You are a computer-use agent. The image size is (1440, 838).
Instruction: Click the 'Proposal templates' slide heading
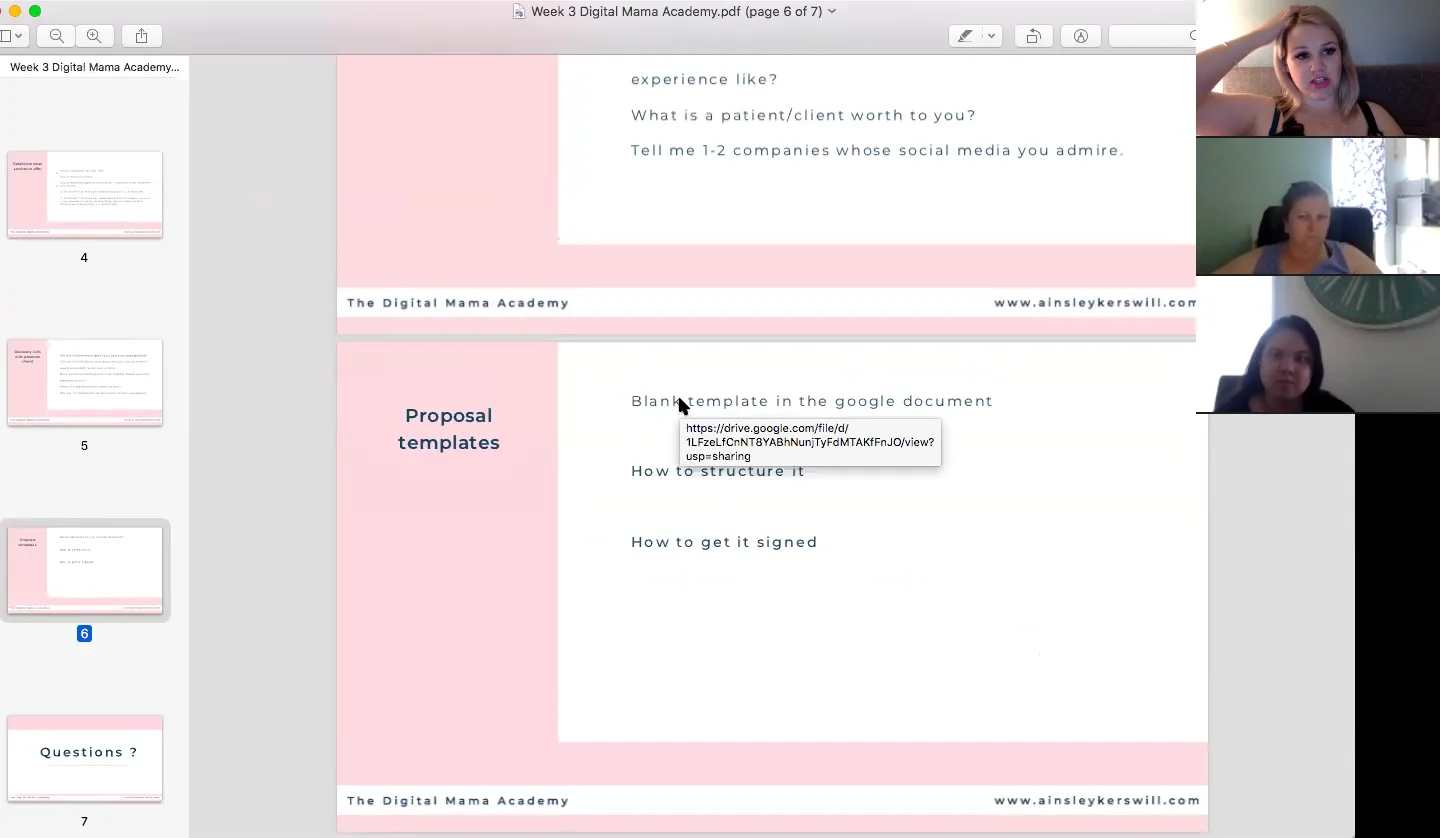(x=449, y=429)
